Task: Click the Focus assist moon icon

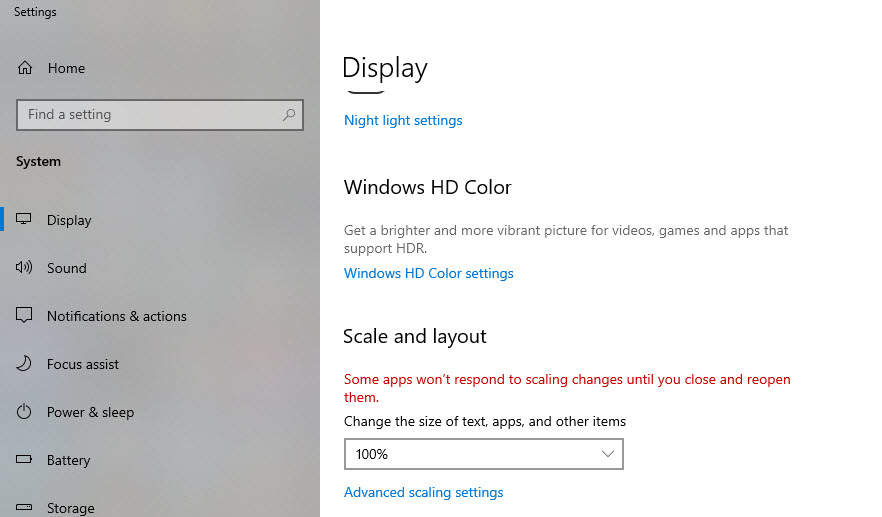Action: point(25,364)
